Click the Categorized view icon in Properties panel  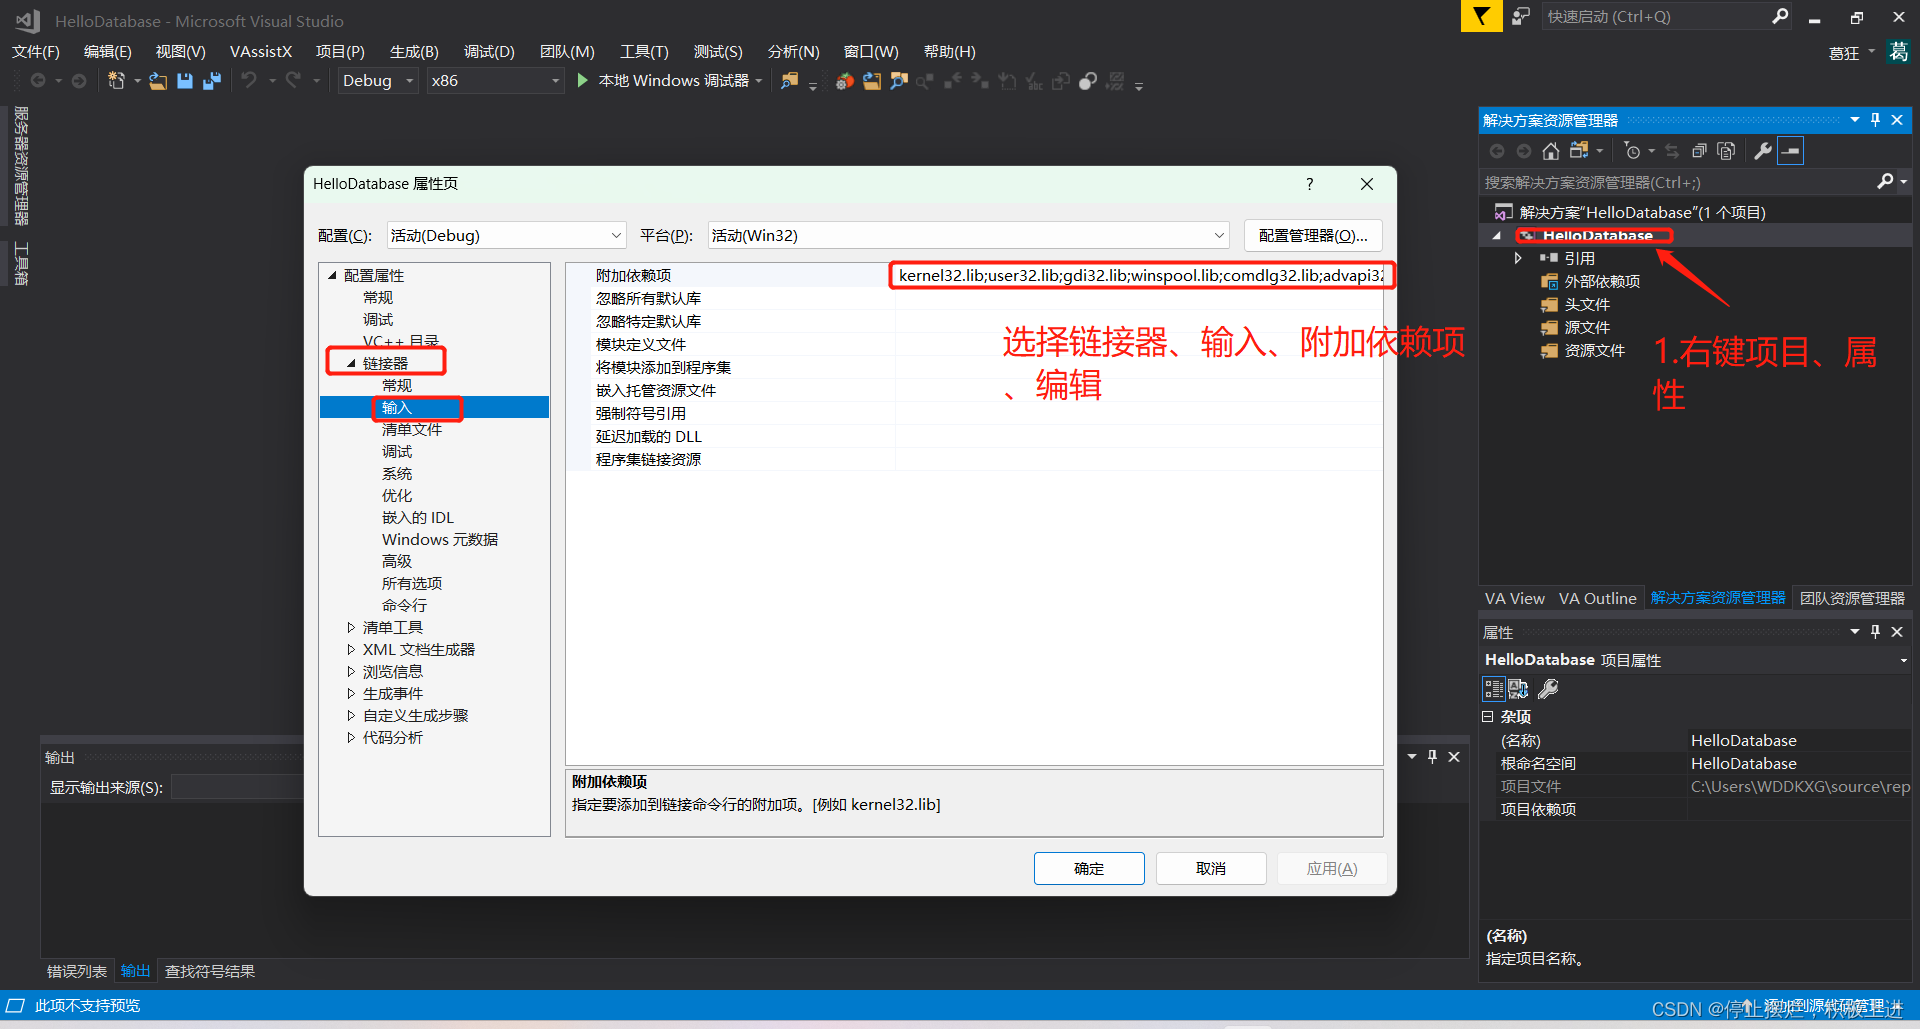1493,688
